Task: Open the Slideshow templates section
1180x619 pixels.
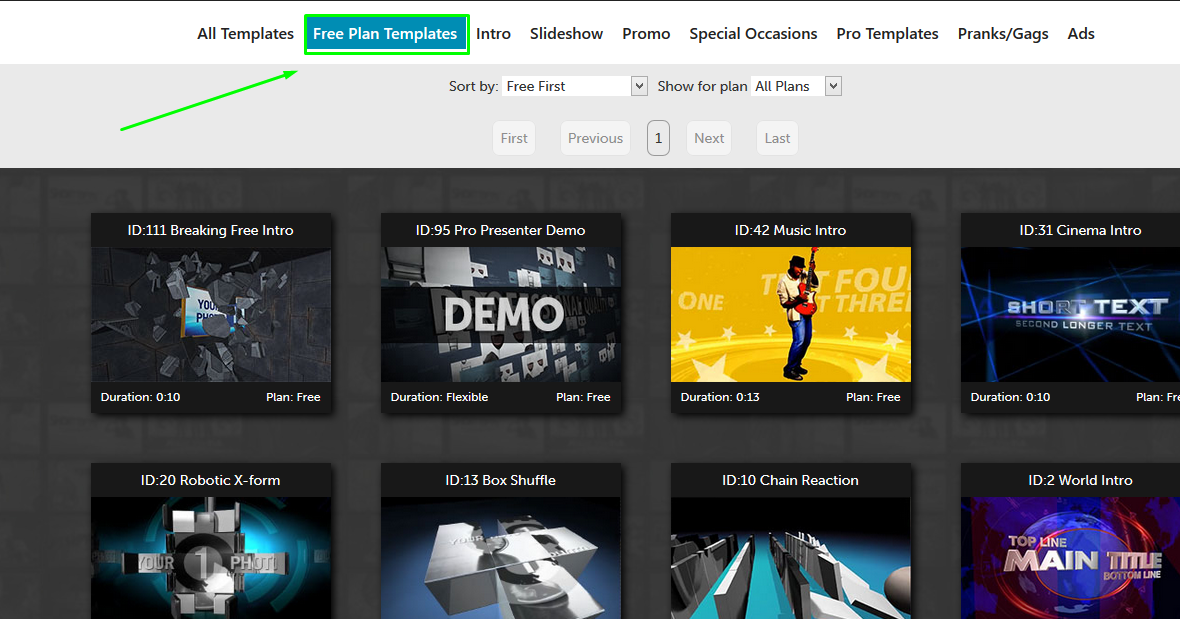Action: tap(566, 33)
